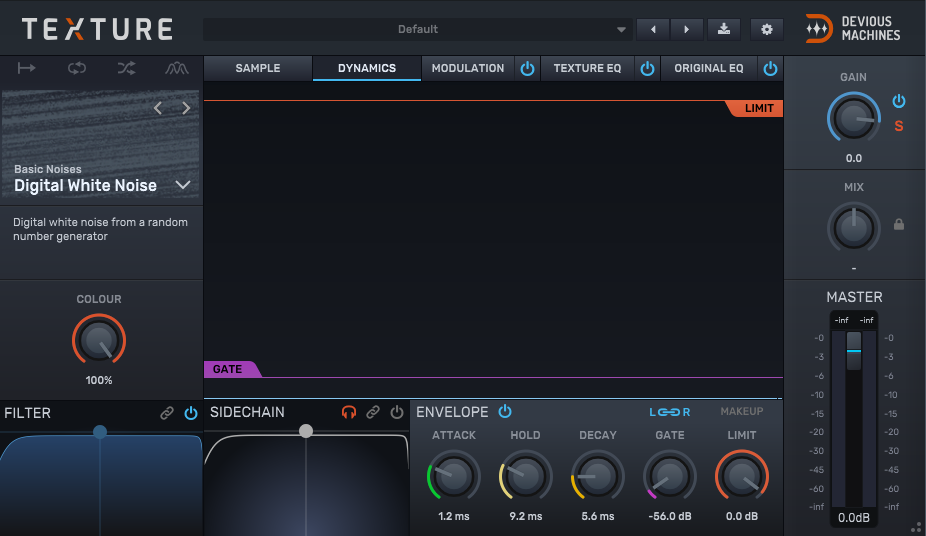Click the sample waveform thumbnail

[100, 143]
